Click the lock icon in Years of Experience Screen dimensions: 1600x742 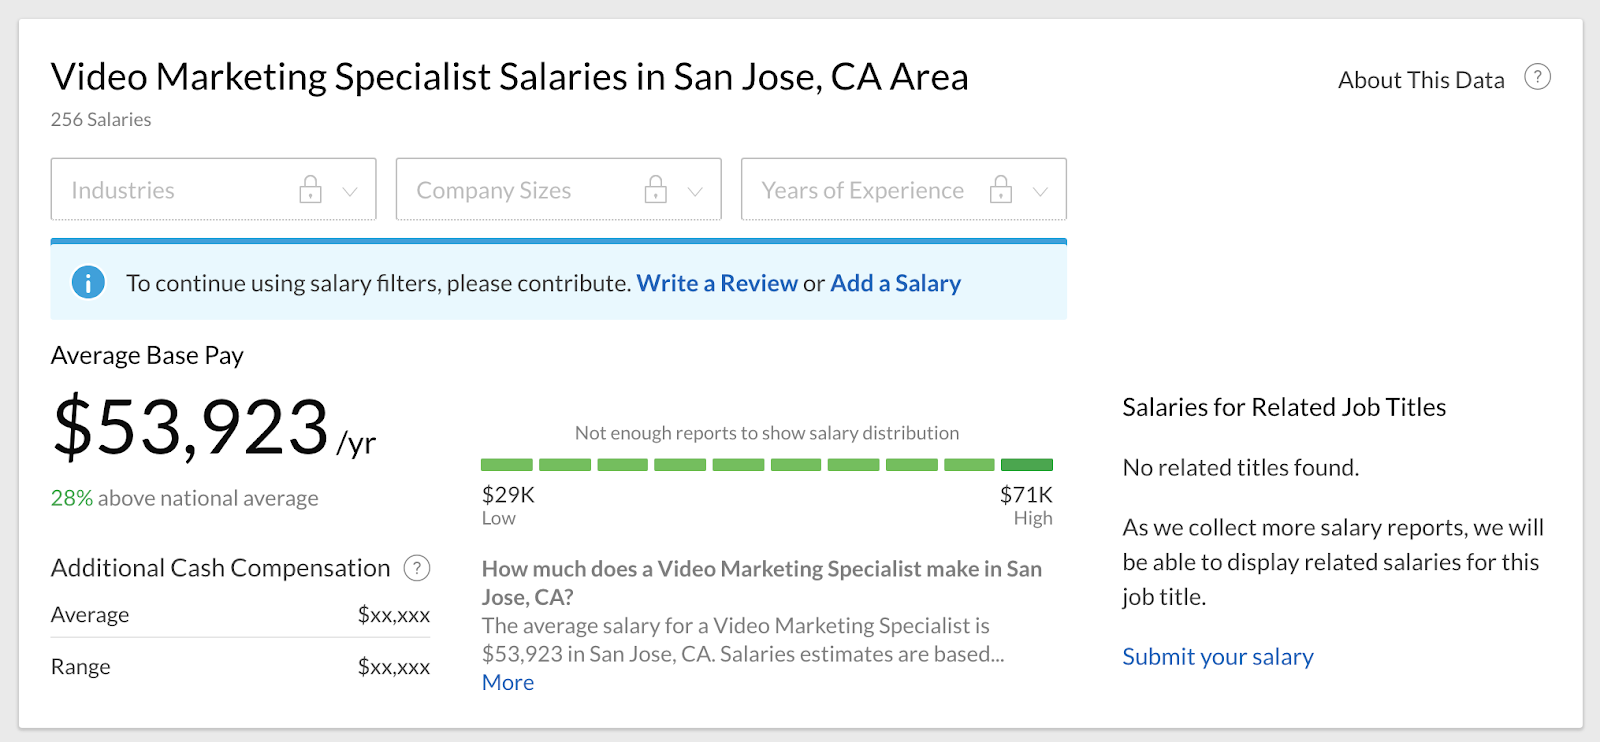click(1001, 189)
